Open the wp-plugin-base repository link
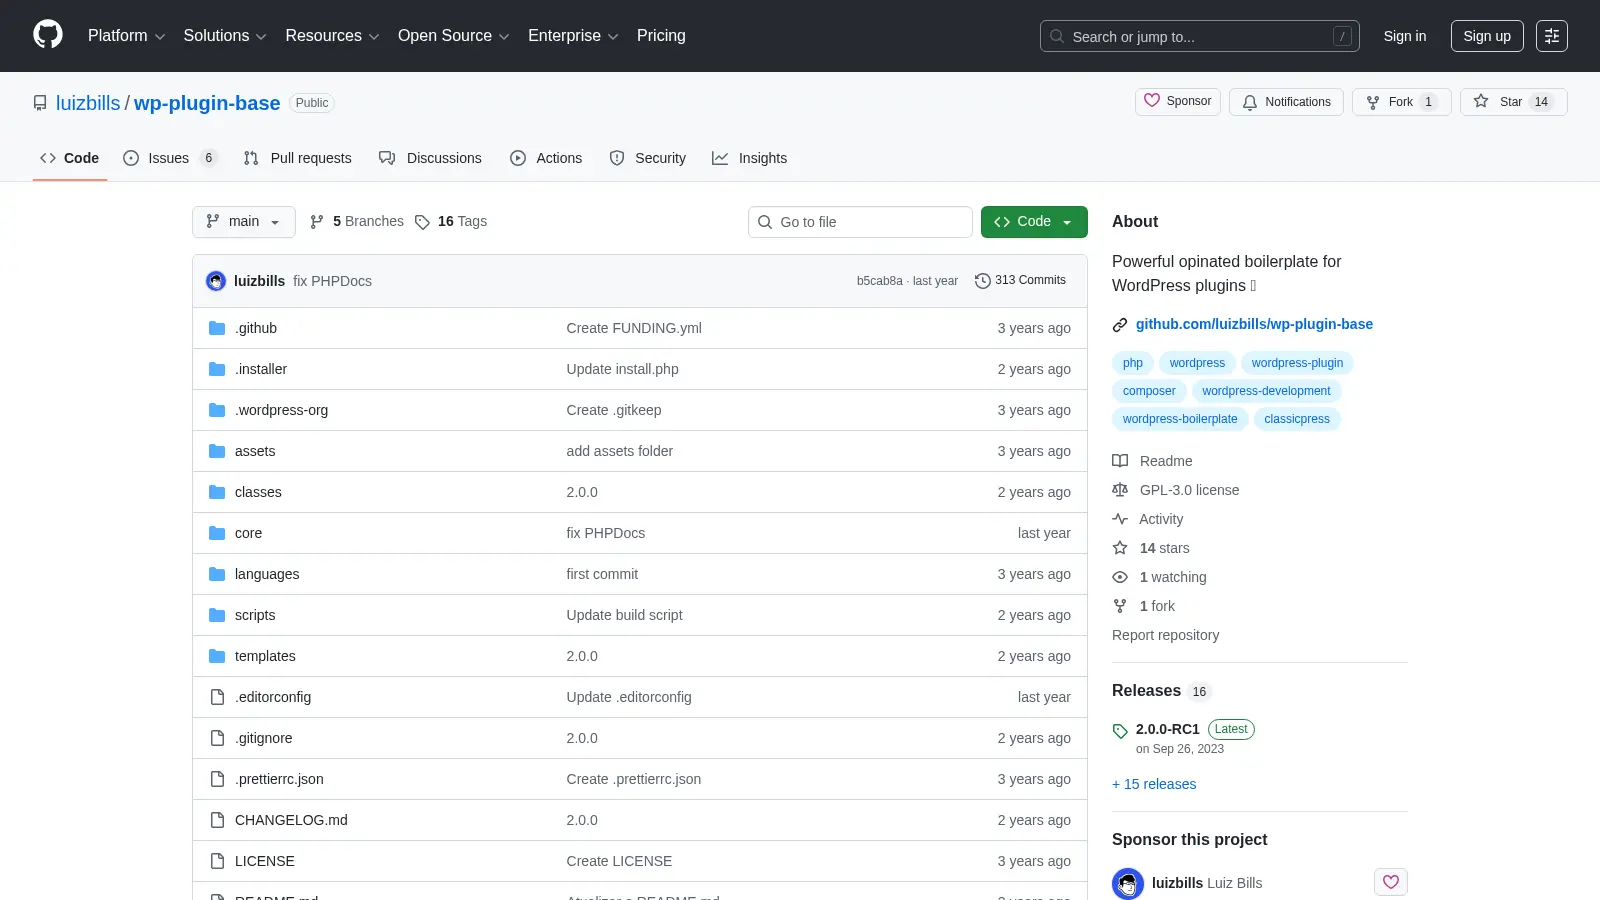Image resolution: width=1600 pixels, height=900 pixels. (207, 103)
